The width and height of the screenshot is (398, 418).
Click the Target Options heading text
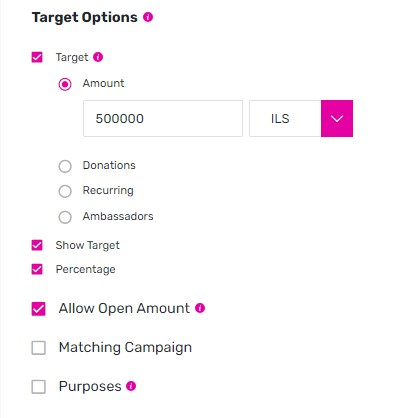pyautogui.click(x=85, y=17)
